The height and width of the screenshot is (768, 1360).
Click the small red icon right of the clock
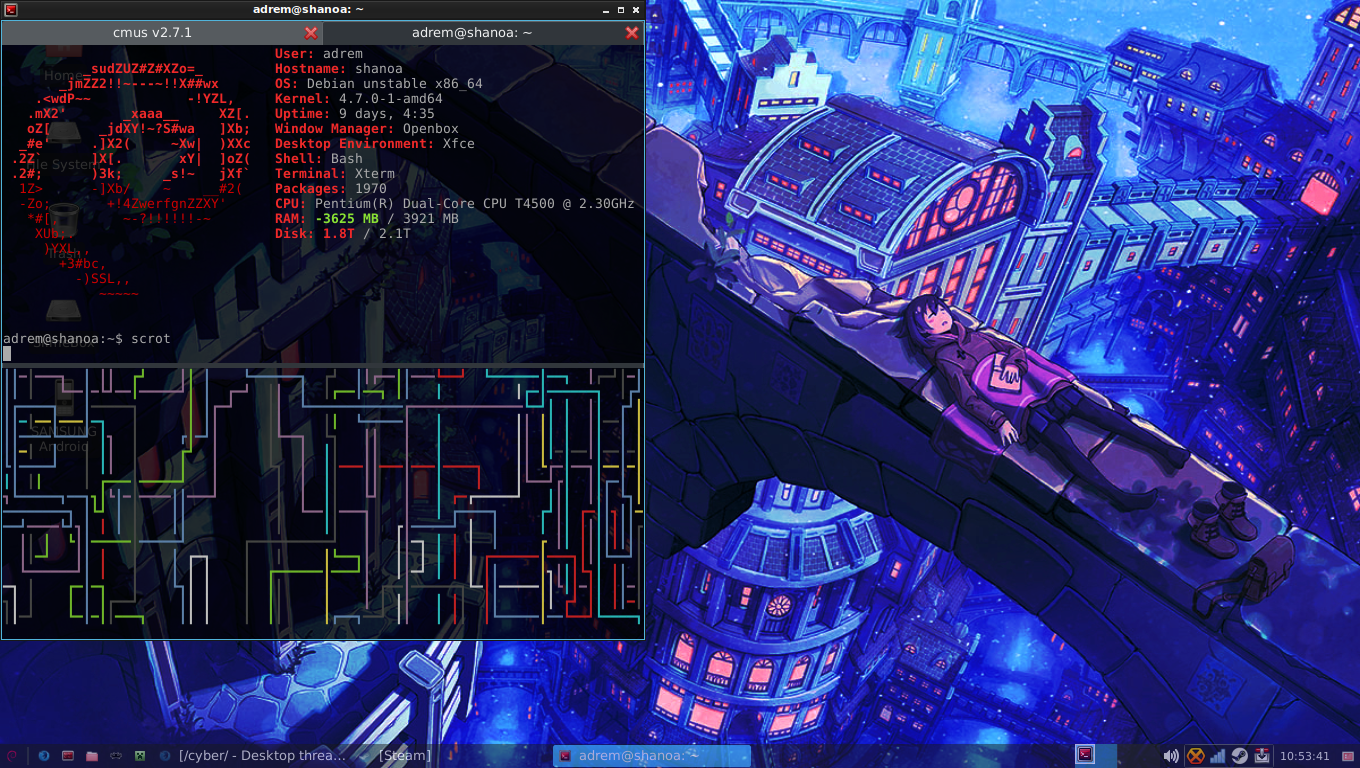pos(1347,756)
